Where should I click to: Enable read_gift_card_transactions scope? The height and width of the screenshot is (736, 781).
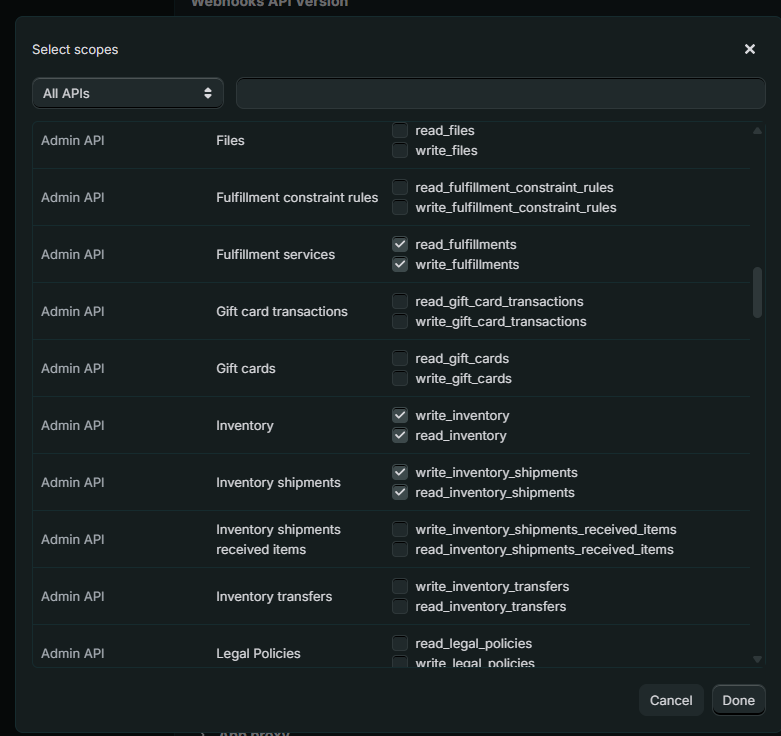coord(400,302)
